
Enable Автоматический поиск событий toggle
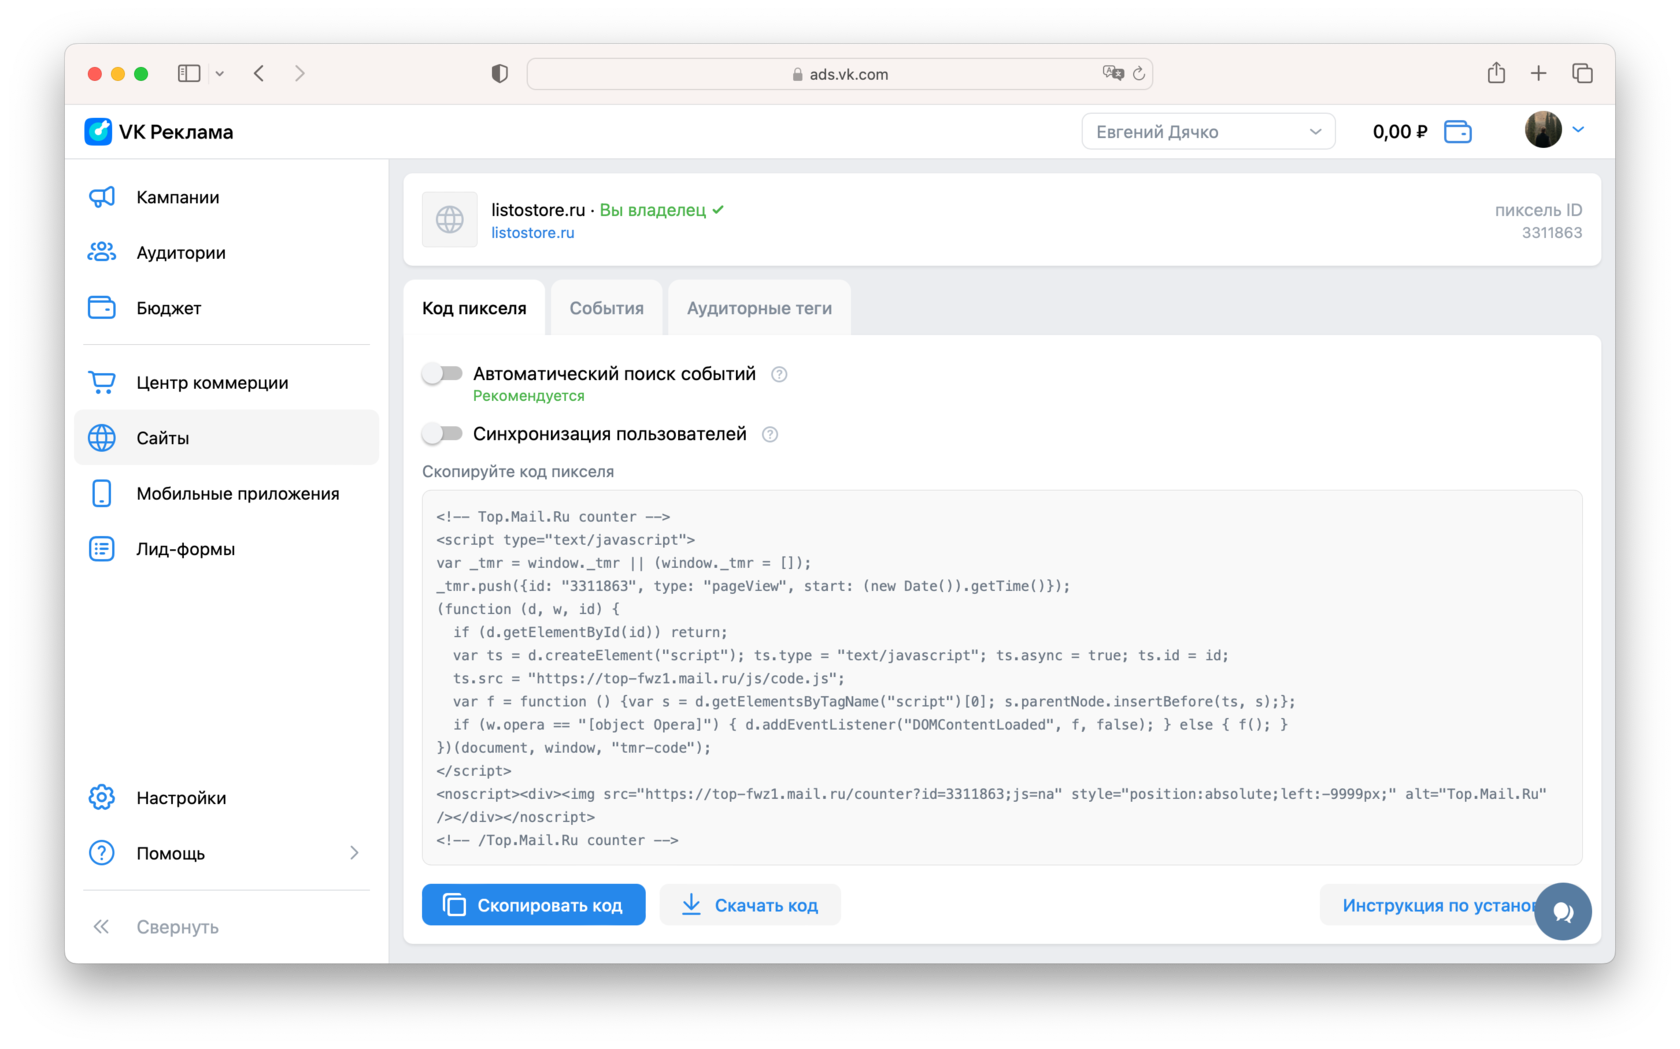click(x=442, y=374)
